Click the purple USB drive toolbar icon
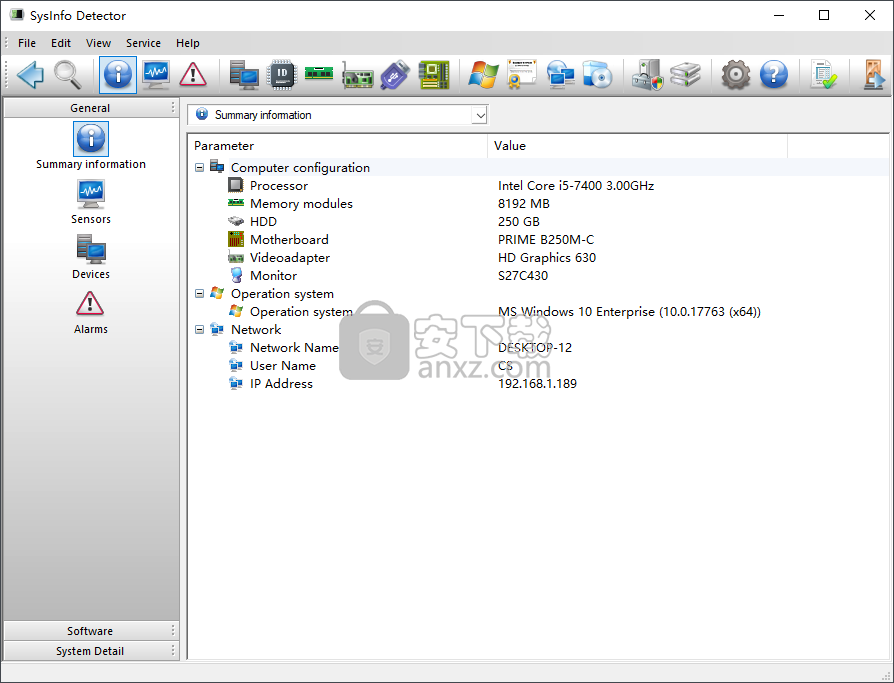The height and width of the screenshot is (683, 894). coord(395,75)
